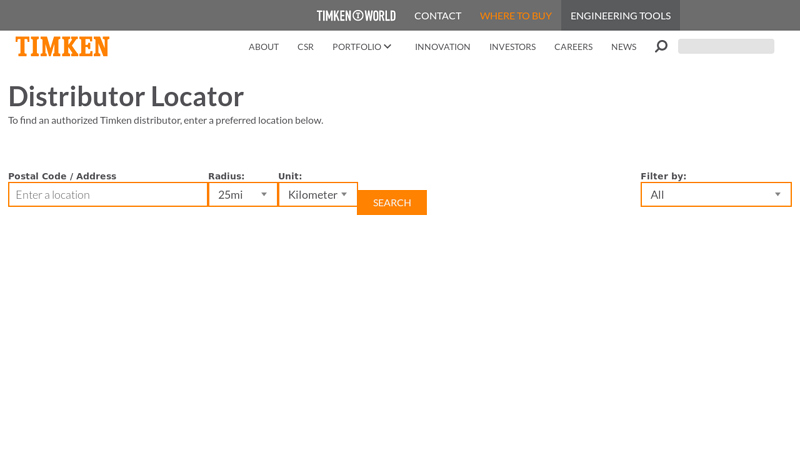Open the Unit Kilometer dropdown

(318, 194)
